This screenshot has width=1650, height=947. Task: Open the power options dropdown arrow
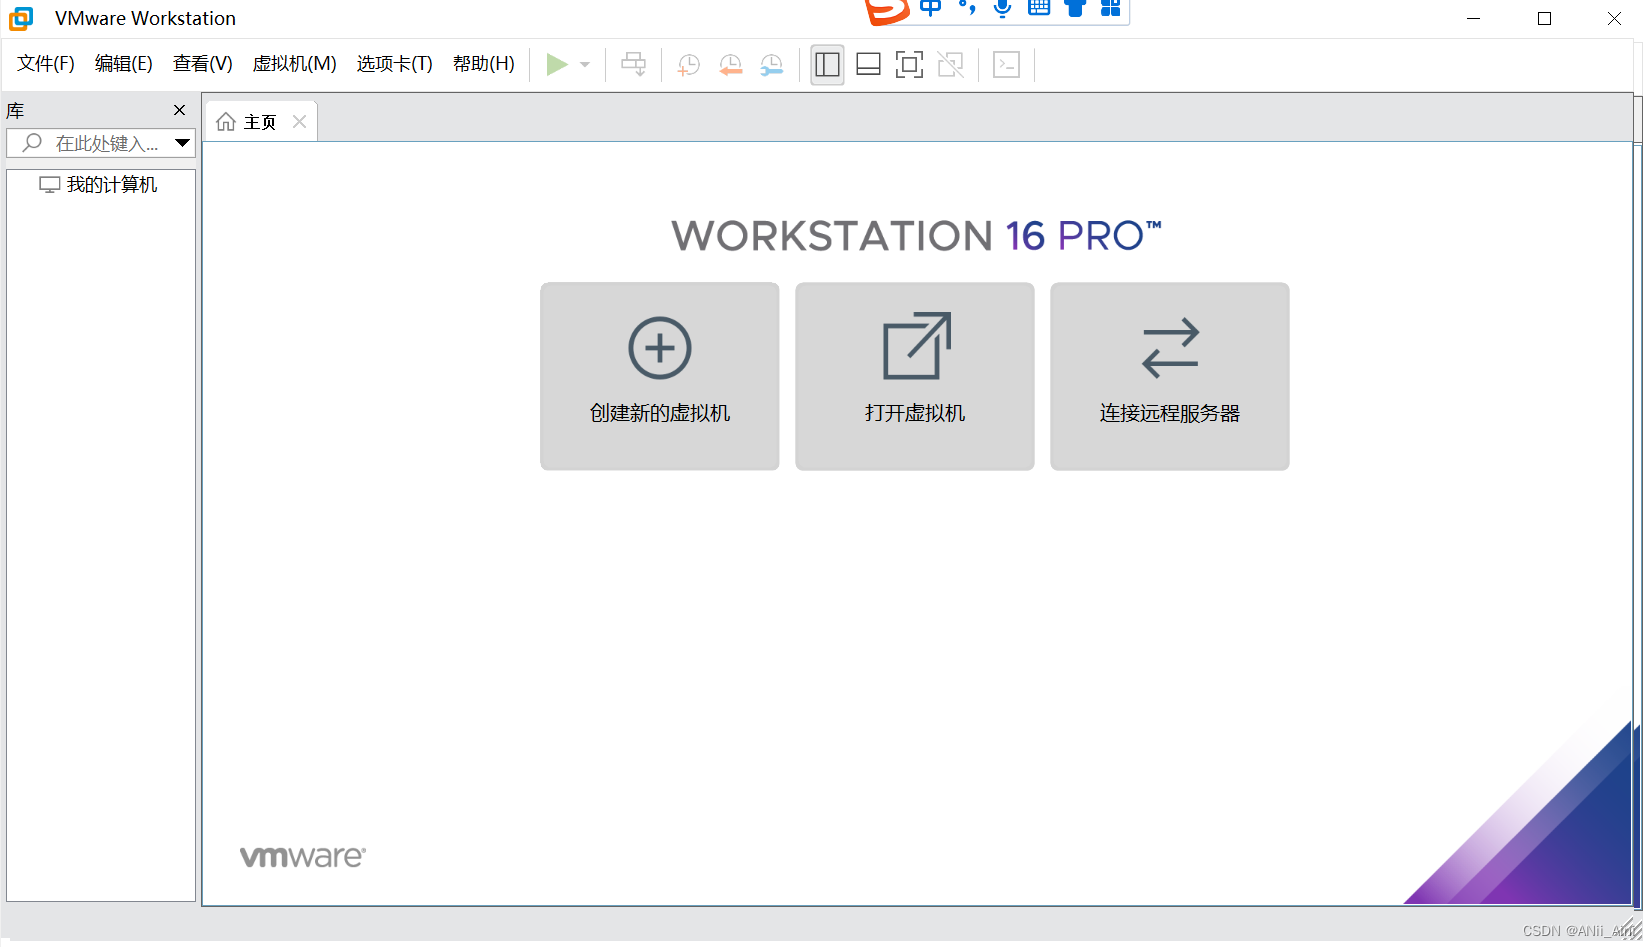coord(585,65)
